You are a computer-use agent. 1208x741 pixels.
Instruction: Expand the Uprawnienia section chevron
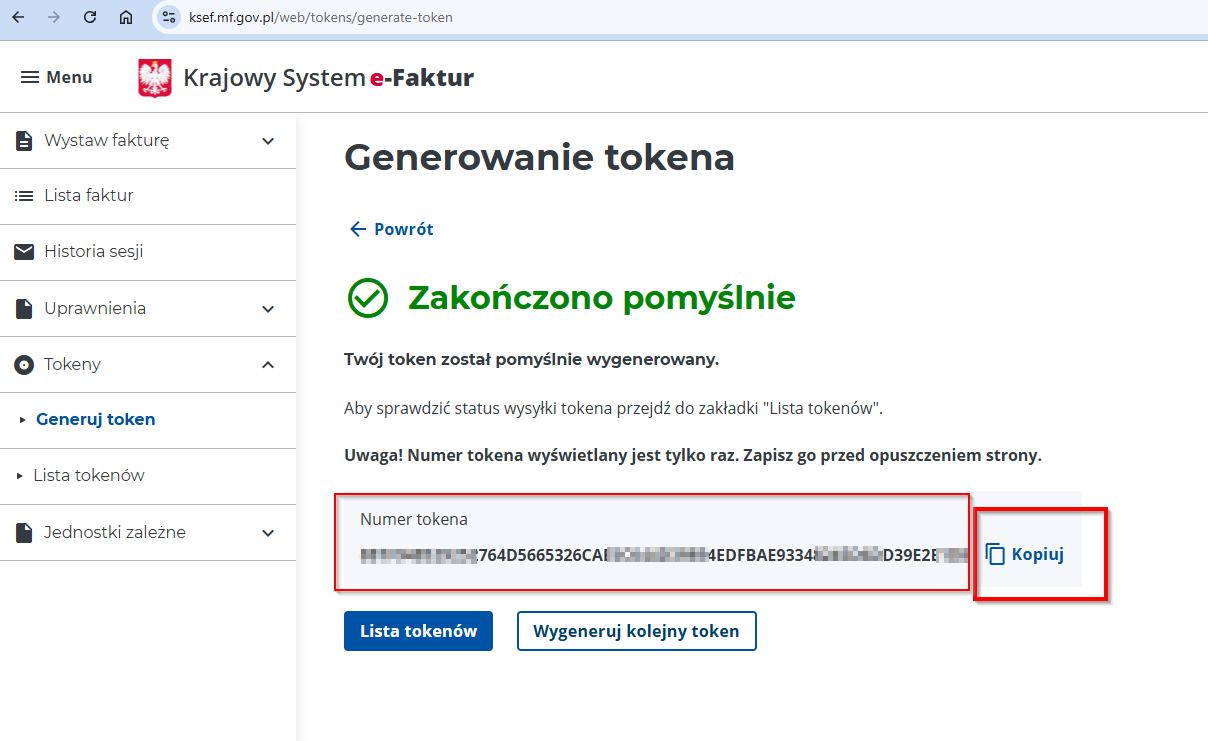pos(268,309)
